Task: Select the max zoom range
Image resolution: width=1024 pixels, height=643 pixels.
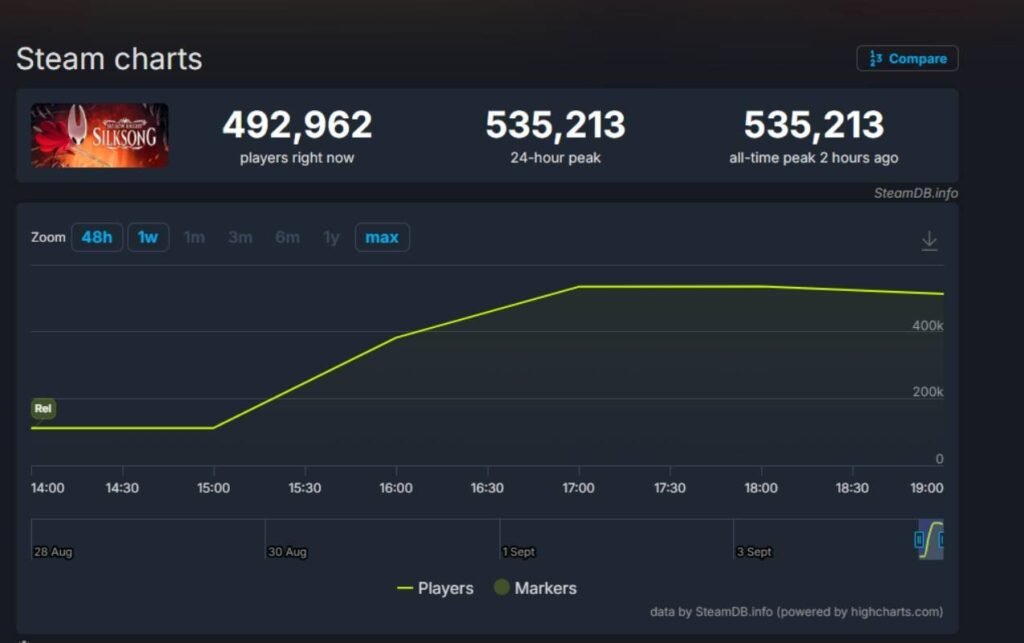Action: click(382, 237)
